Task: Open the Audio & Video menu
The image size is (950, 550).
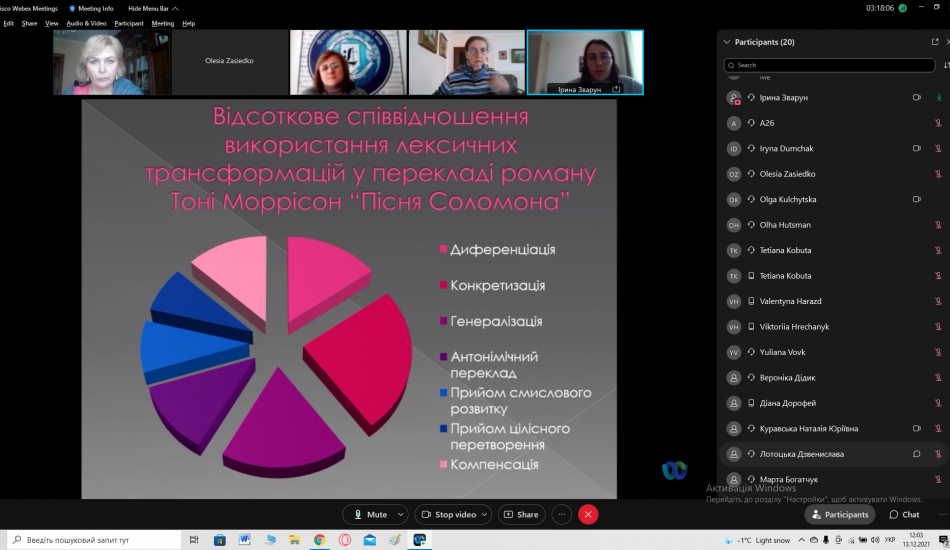Action: coord(87,23)
